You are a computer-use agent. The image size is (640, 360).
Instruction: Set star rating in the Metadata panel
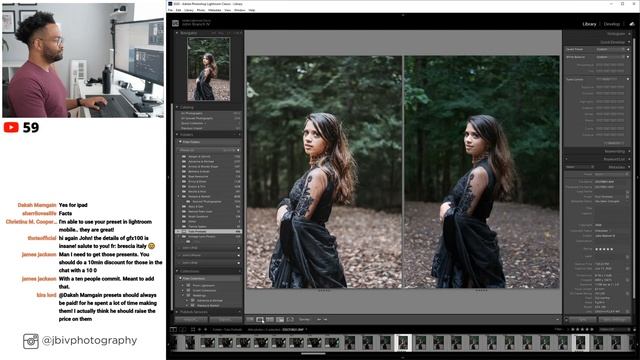[x=604, y=249]
